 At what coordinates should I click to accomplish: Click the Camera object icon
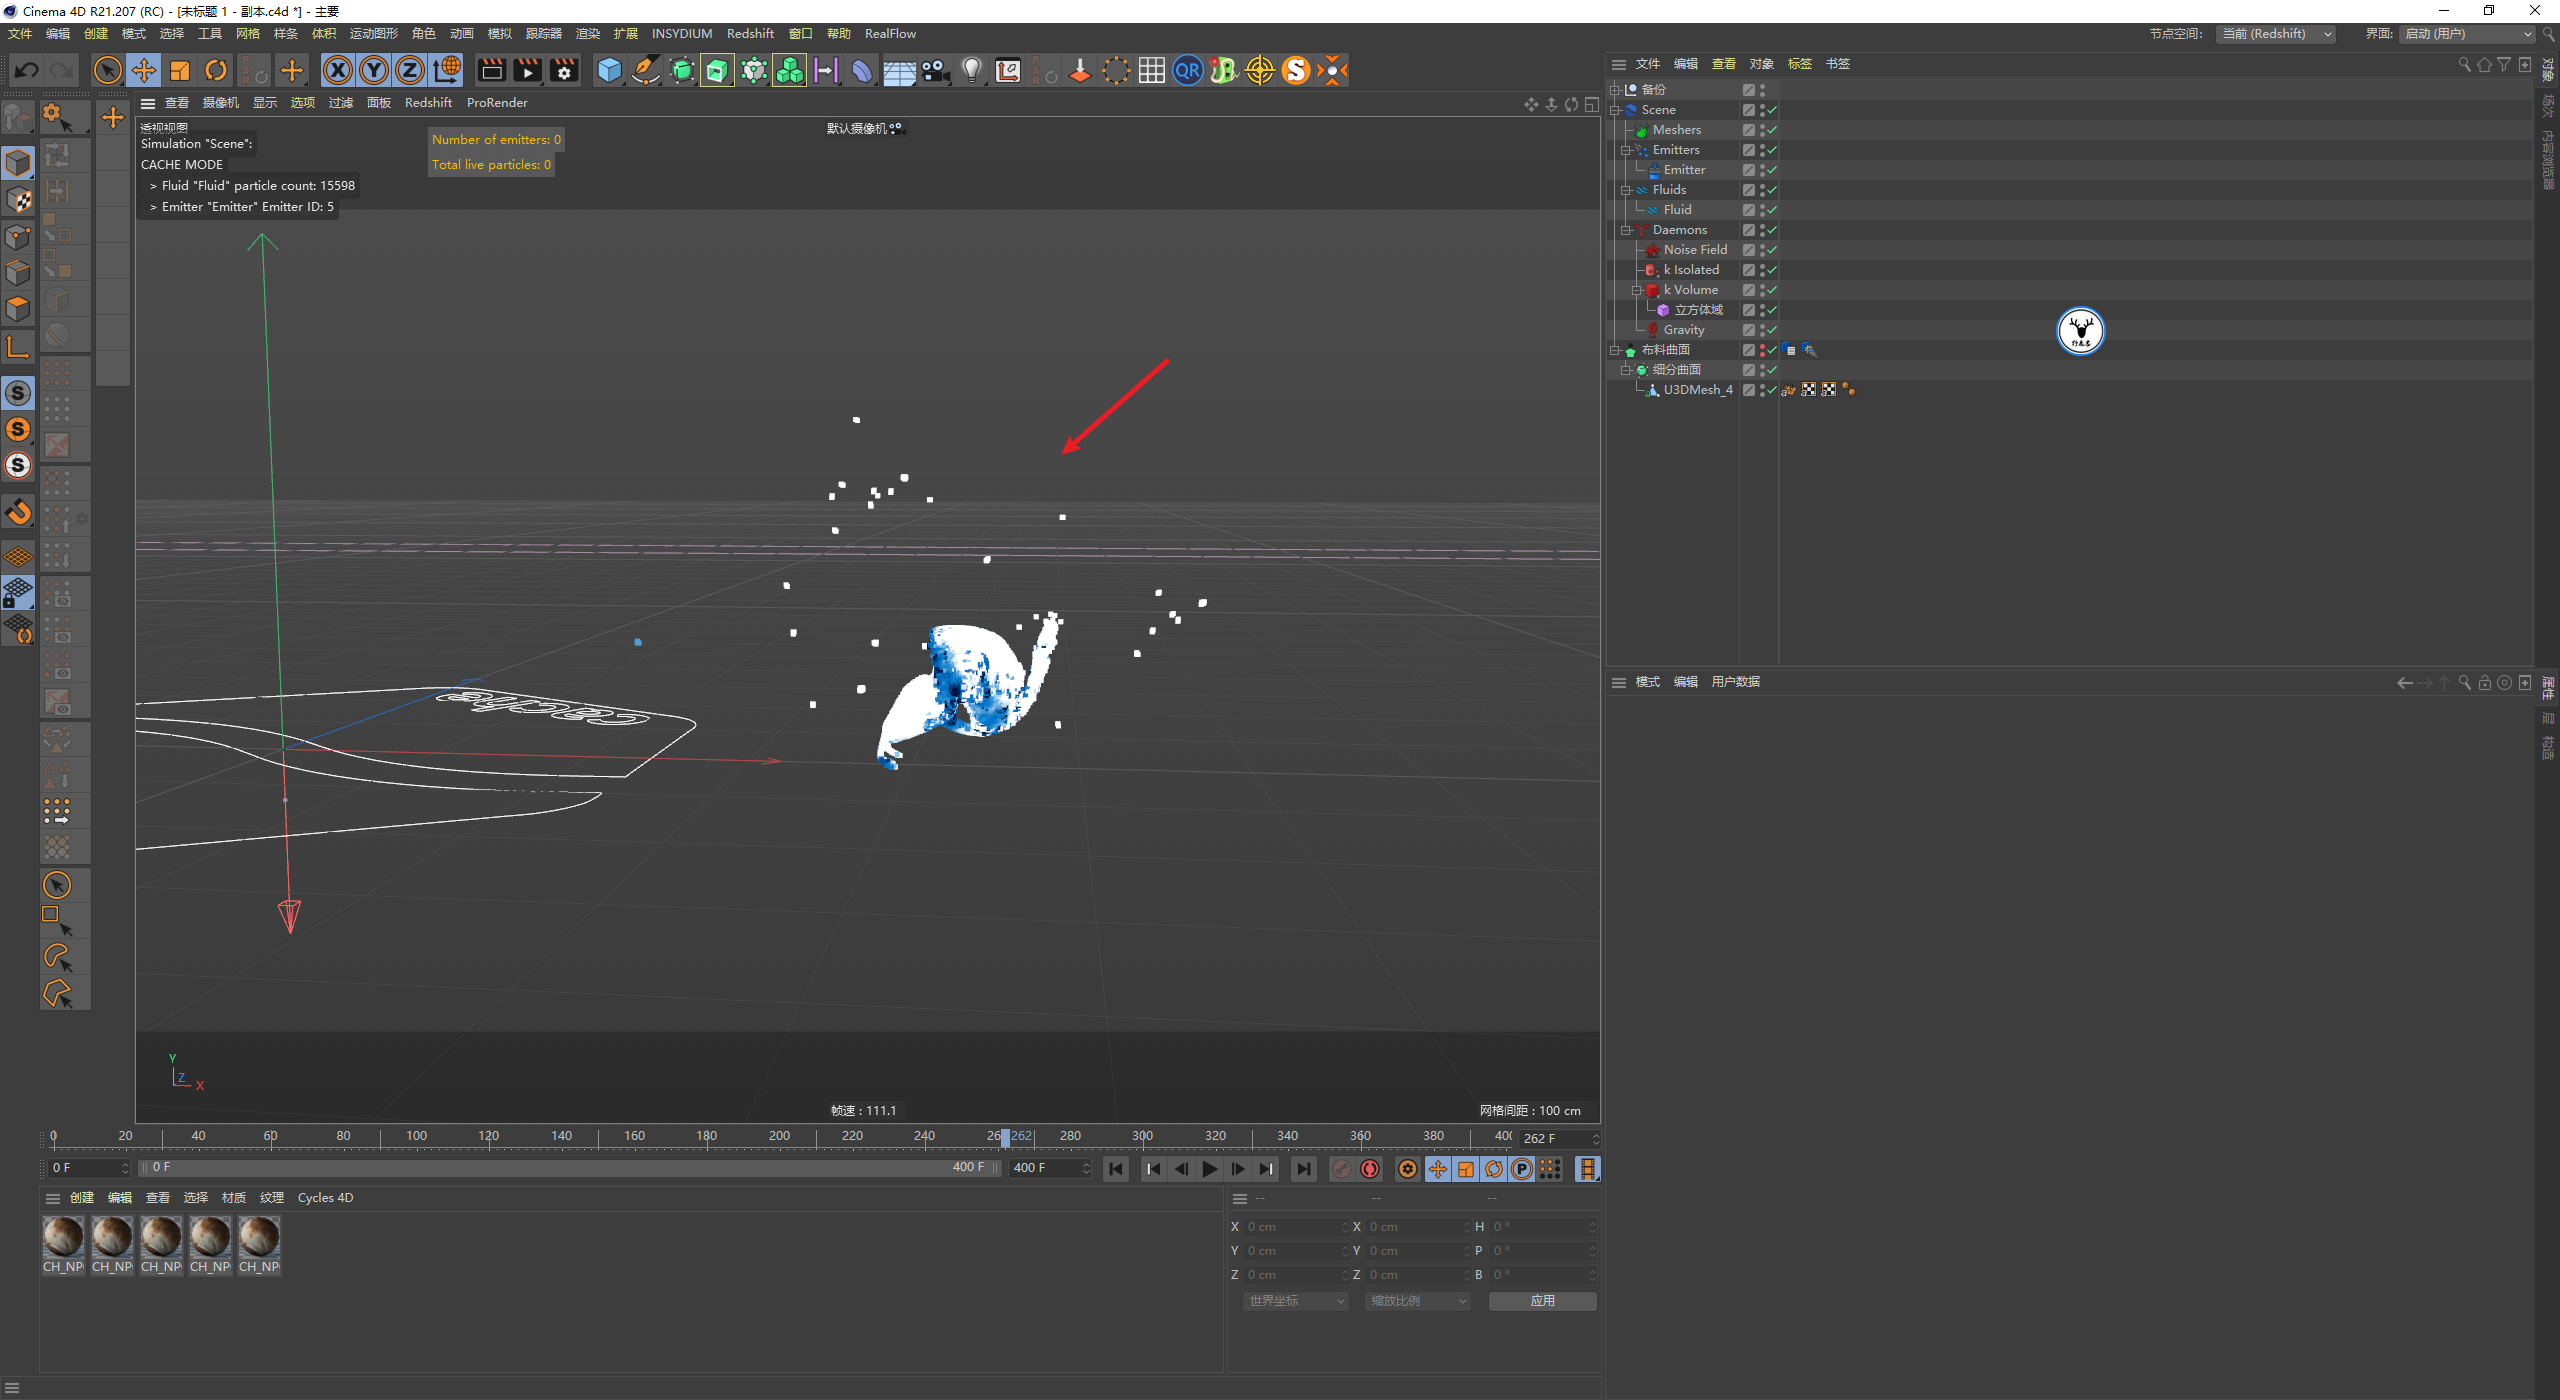point(935,70)
